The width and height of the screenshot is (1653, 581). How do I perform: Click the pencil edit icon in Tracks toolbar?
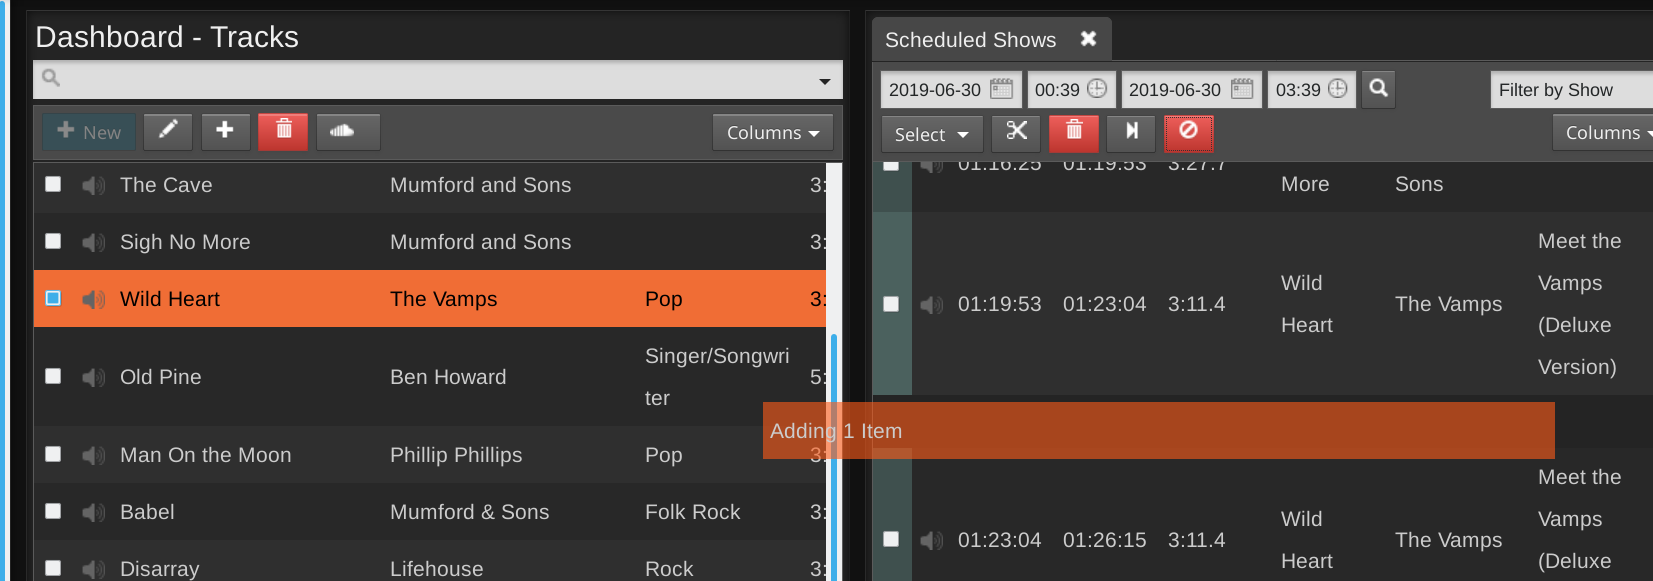pos(167,131)
